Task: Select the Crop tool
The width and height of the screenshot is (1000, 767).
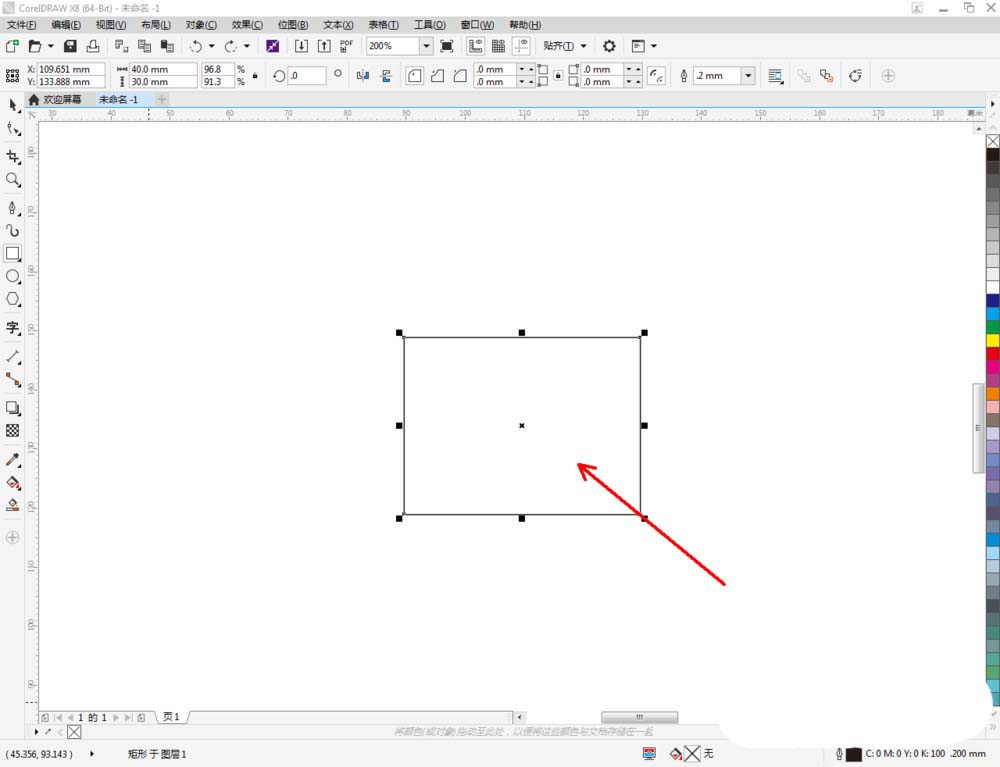Action: [x=13, y=156]
